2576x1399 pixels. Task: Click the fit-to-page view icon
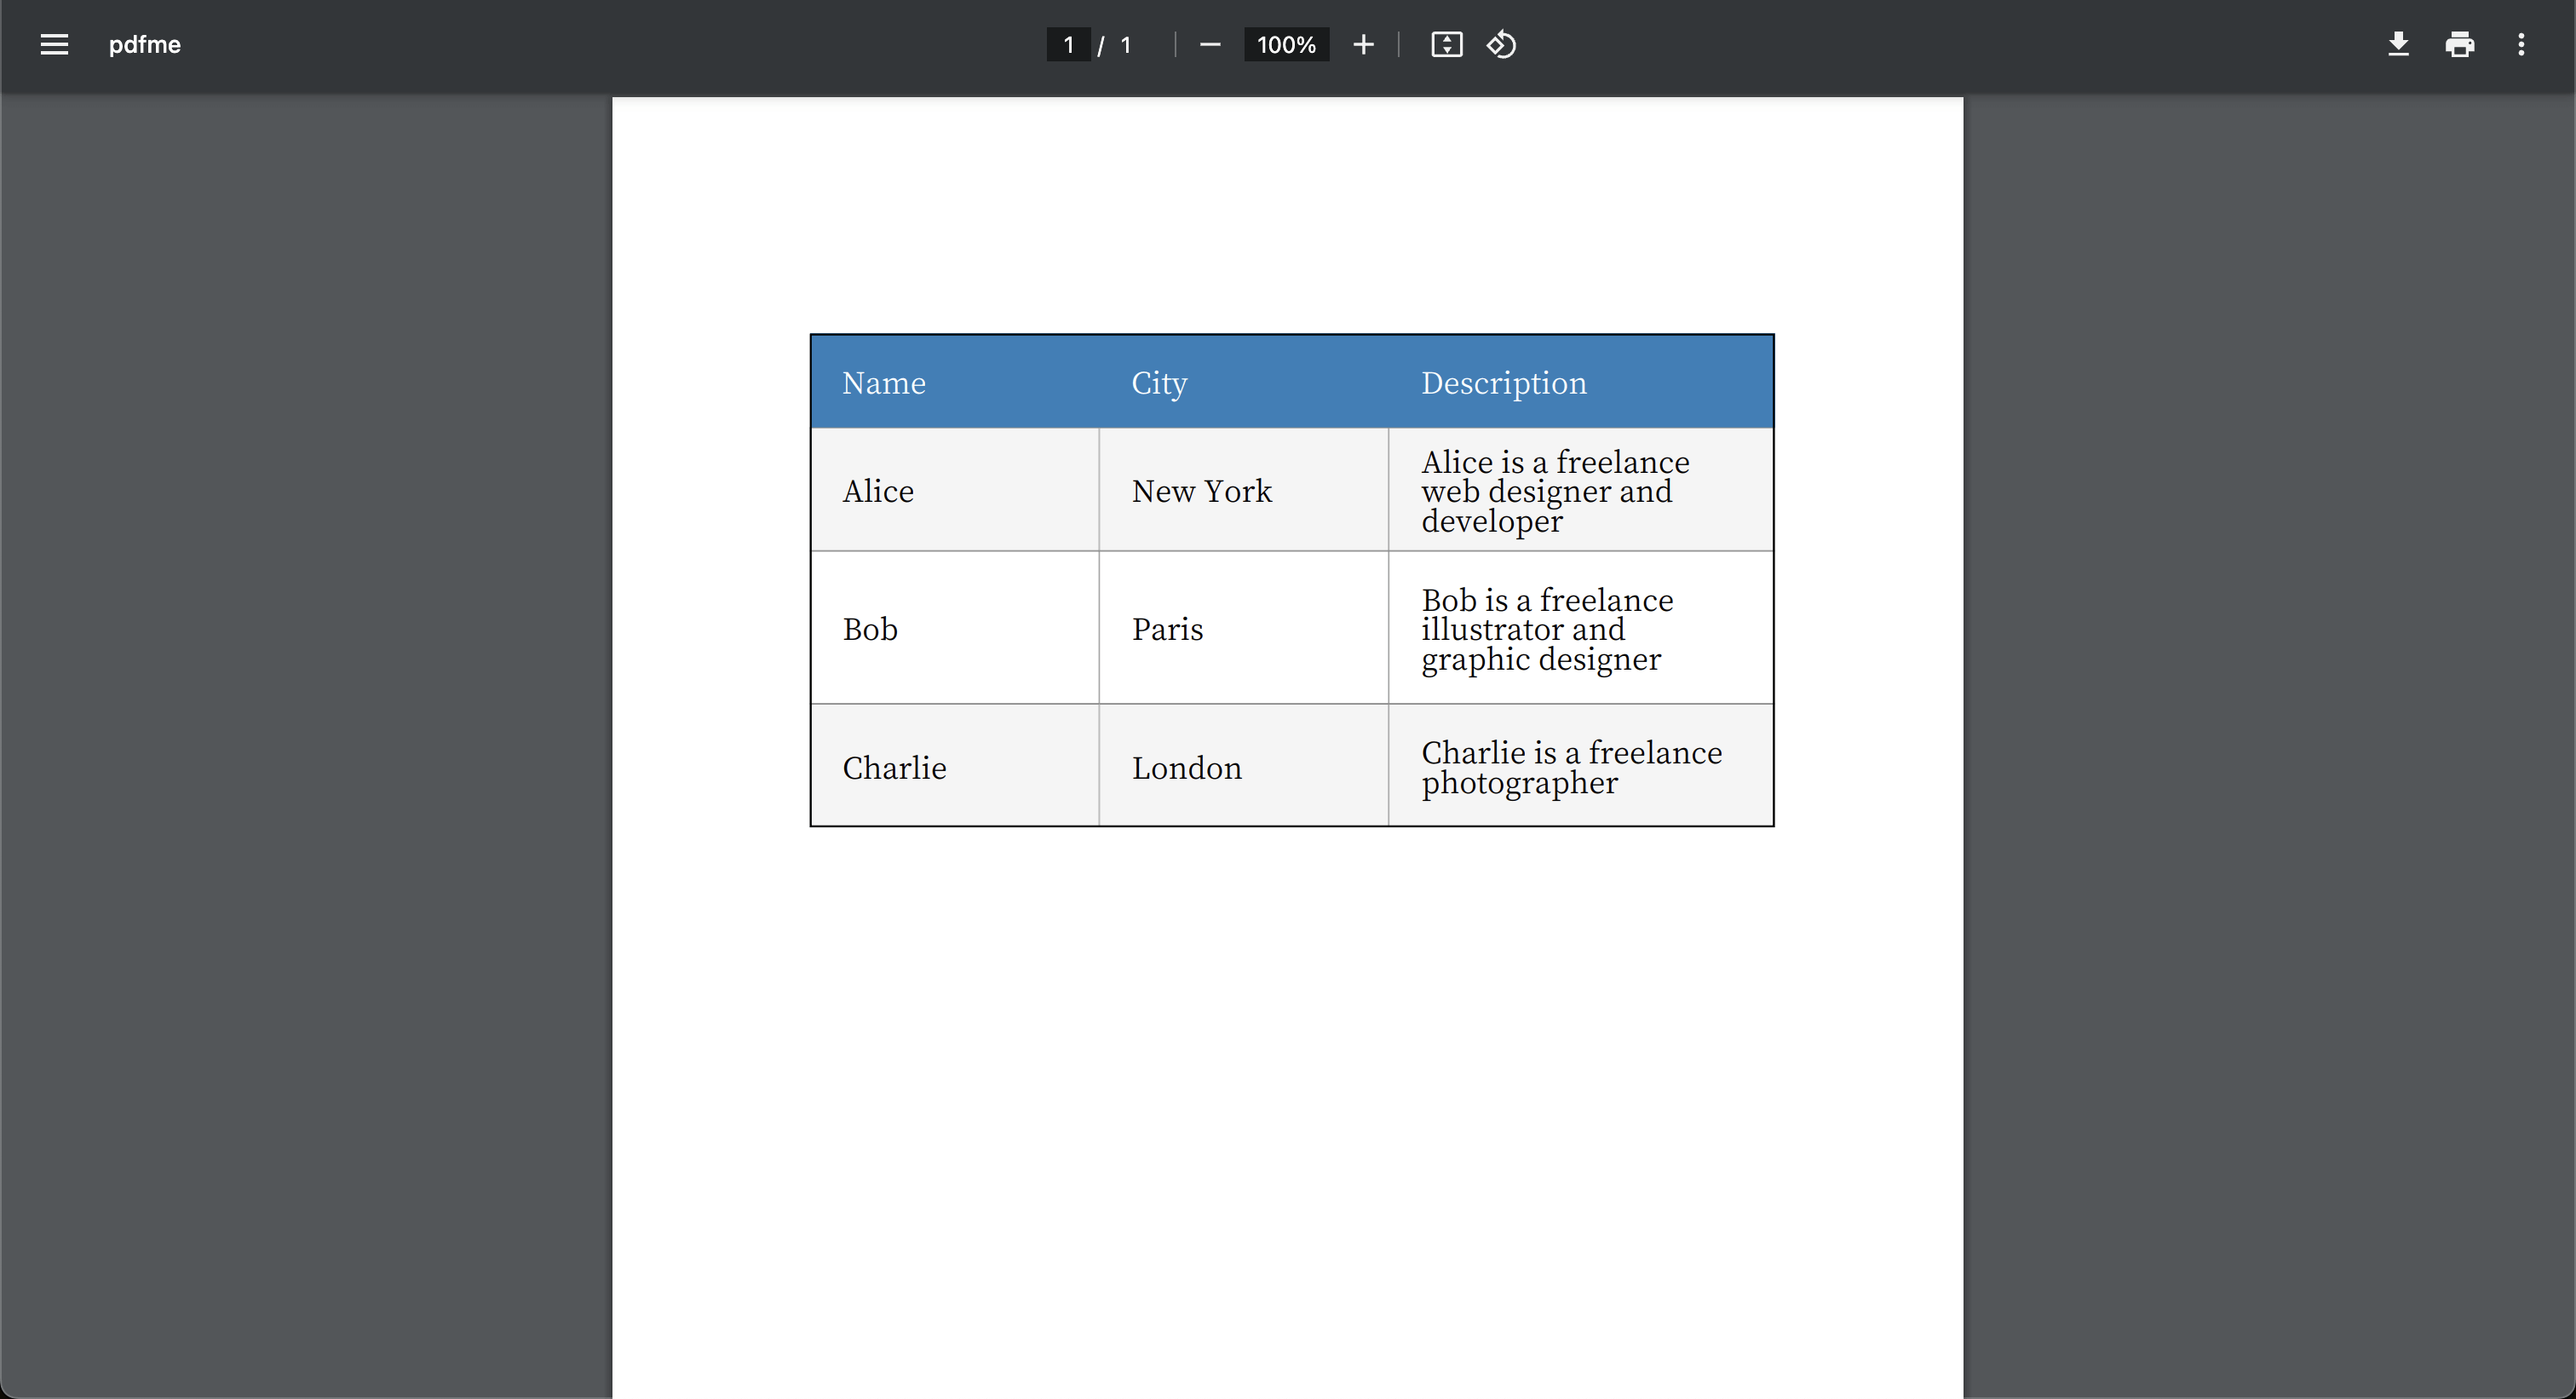[x=1446, y=45]
